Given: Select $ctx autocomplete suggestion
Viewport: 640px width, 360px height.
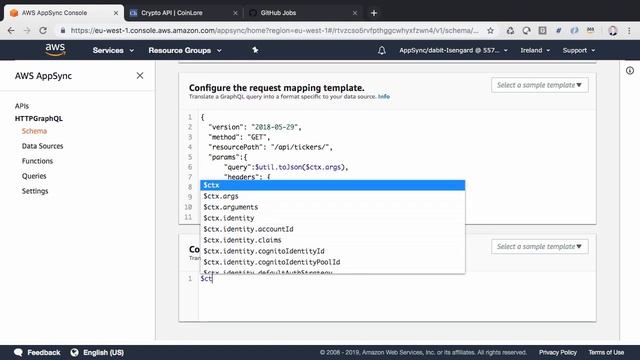Looking at the screenshot, I should 332,185.
